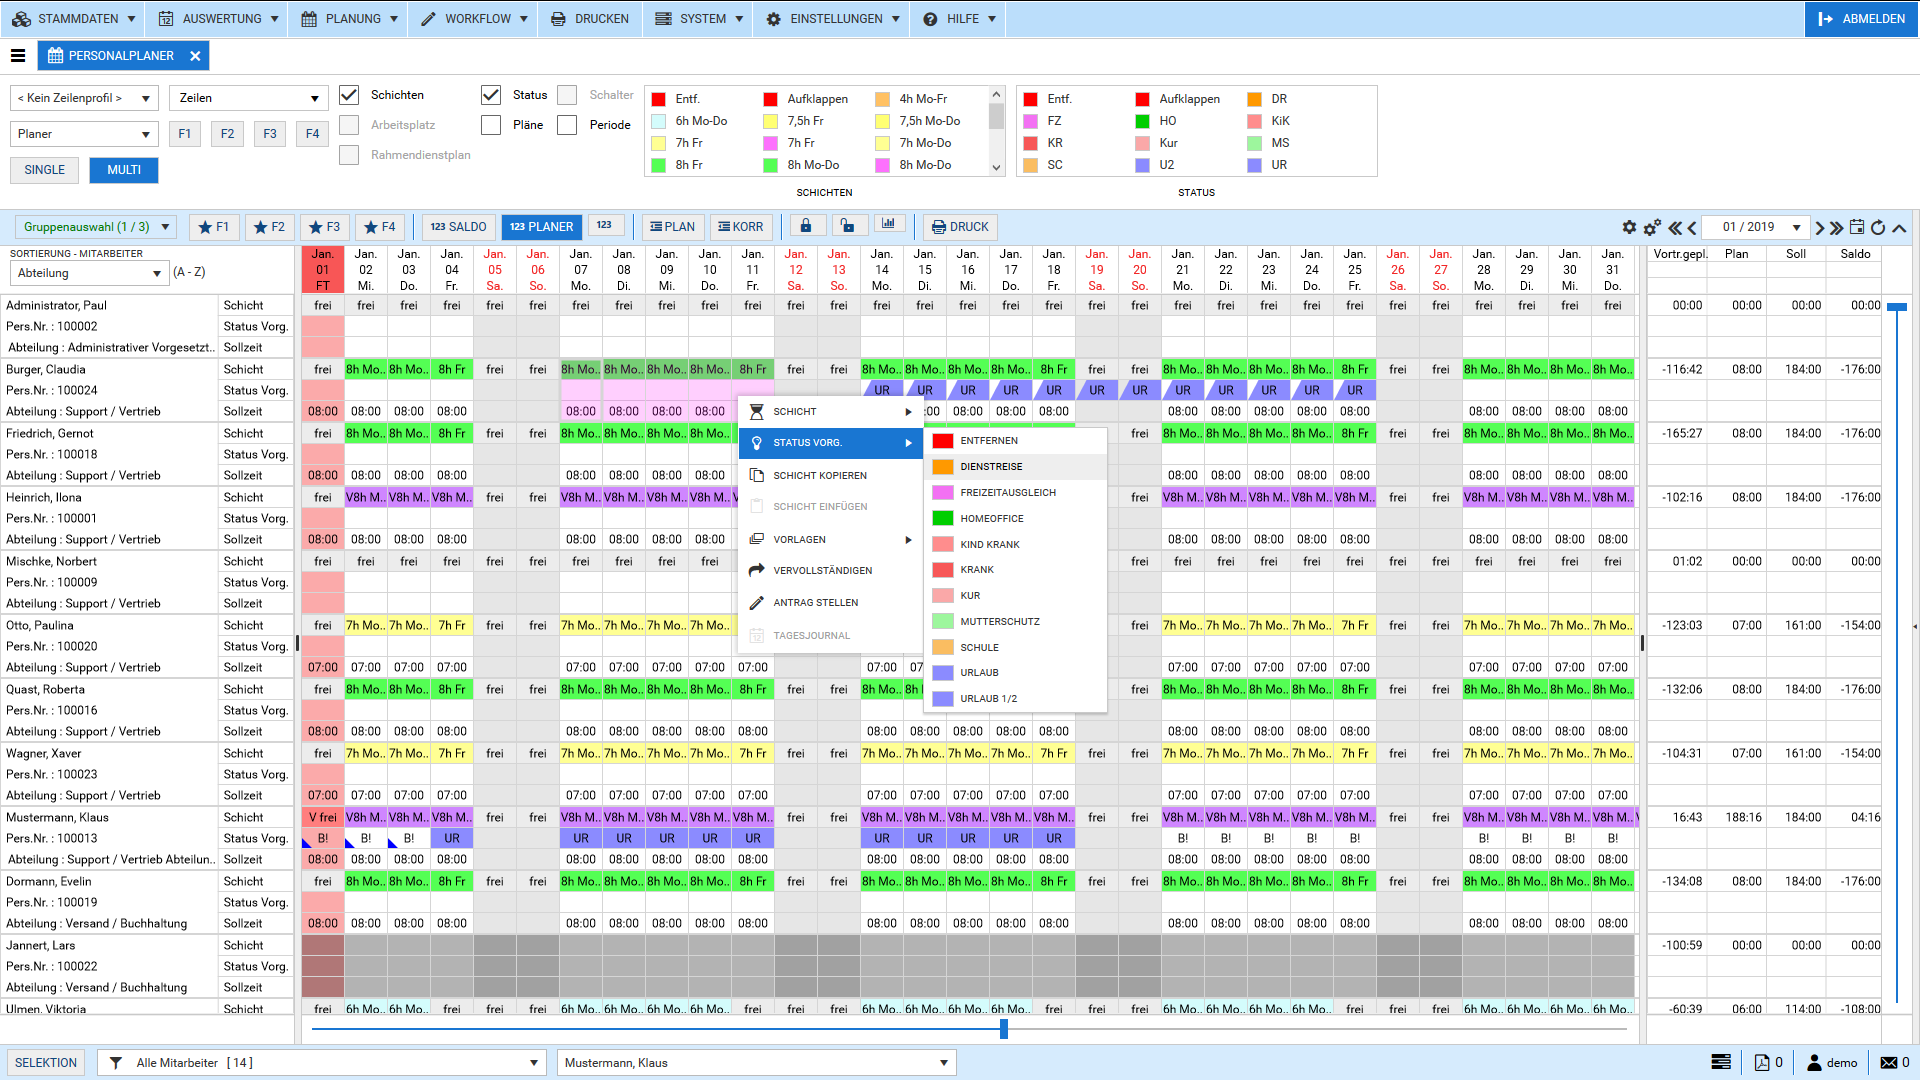Select favorite star F1 button

(214, 227)
